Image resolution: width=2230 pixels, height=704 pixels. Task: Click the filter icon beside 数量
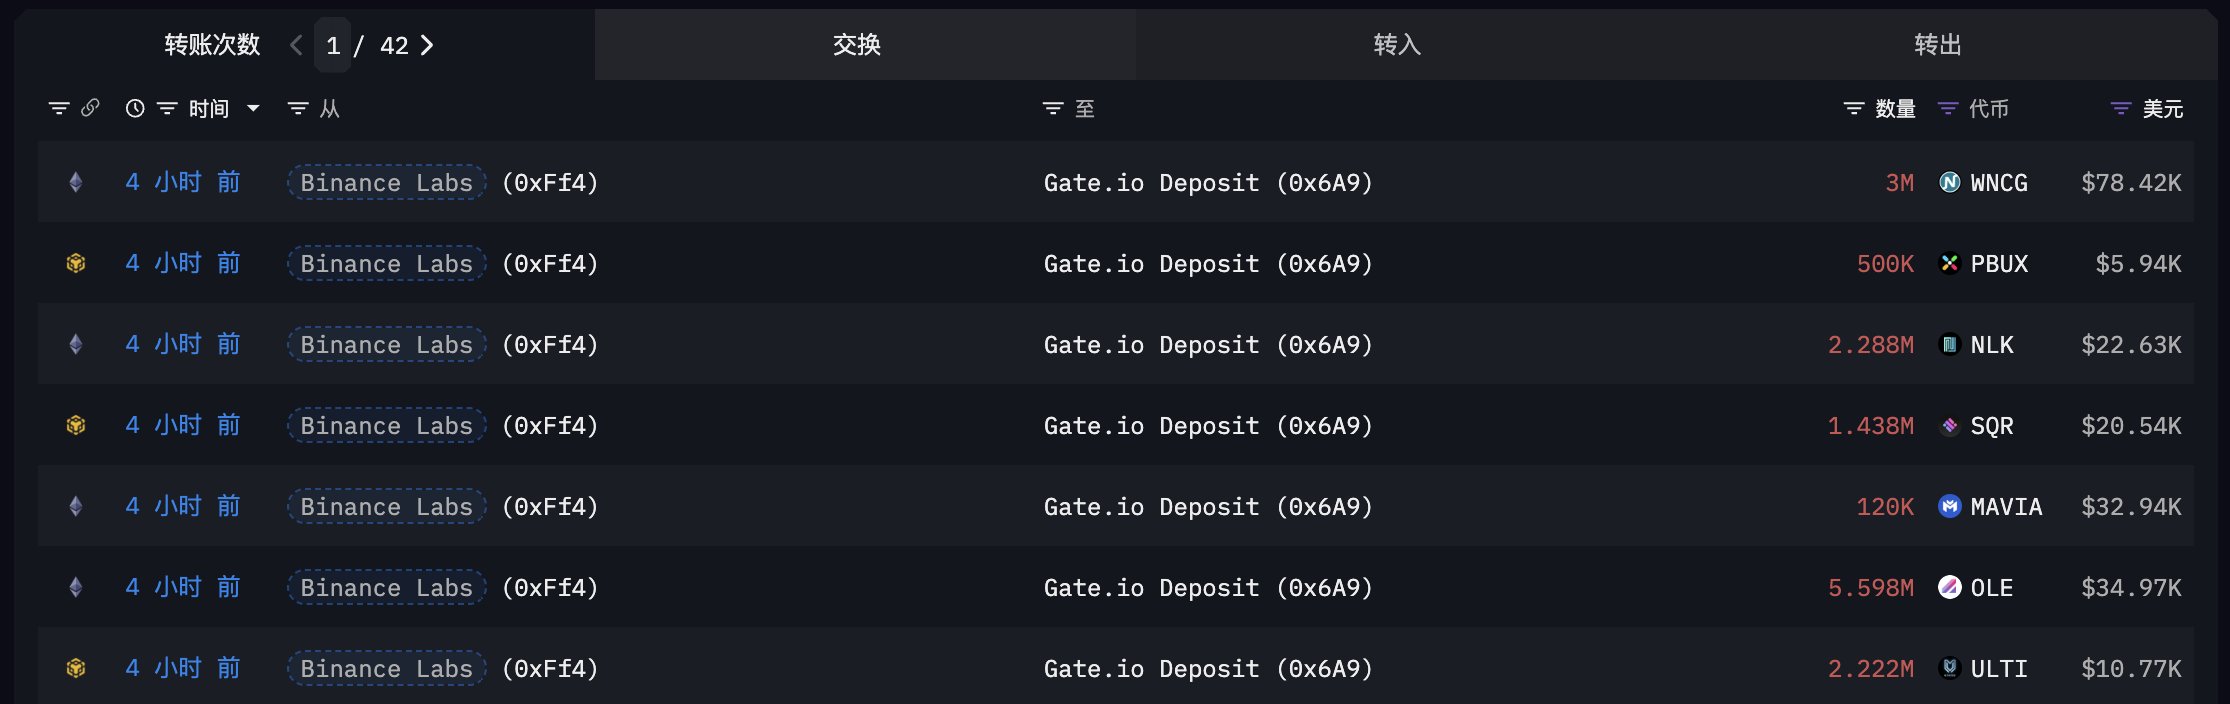click(1853, 108)
